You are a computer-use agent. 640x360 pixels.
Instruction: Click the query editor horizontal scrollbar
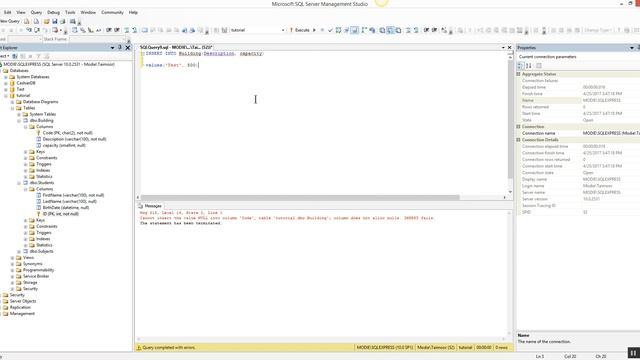(x=300, y=198)
